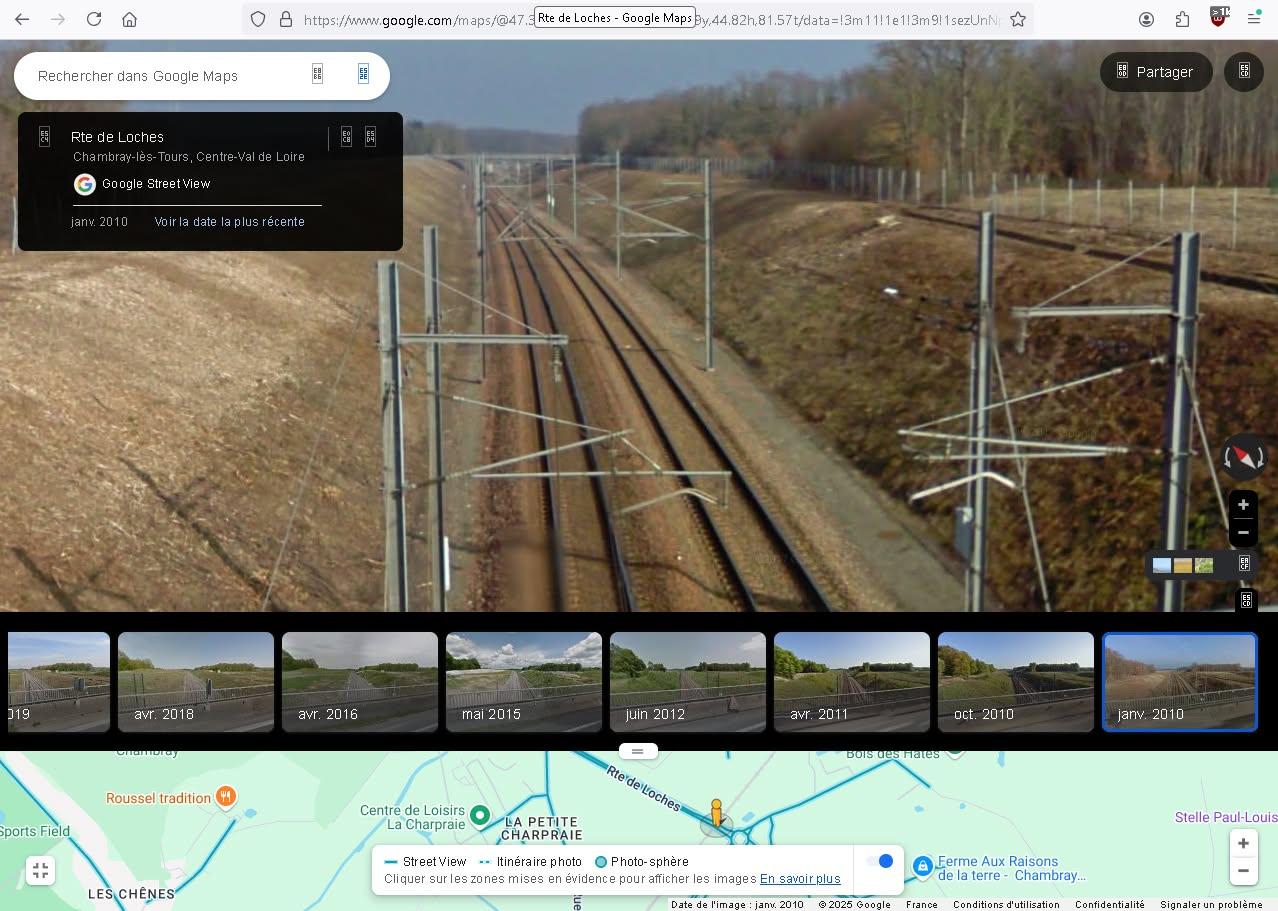This screenshot has height=911, width=1278.
Task: Click the Ferme Aux Raisons de la terre marker
Action: pos(923,865)
